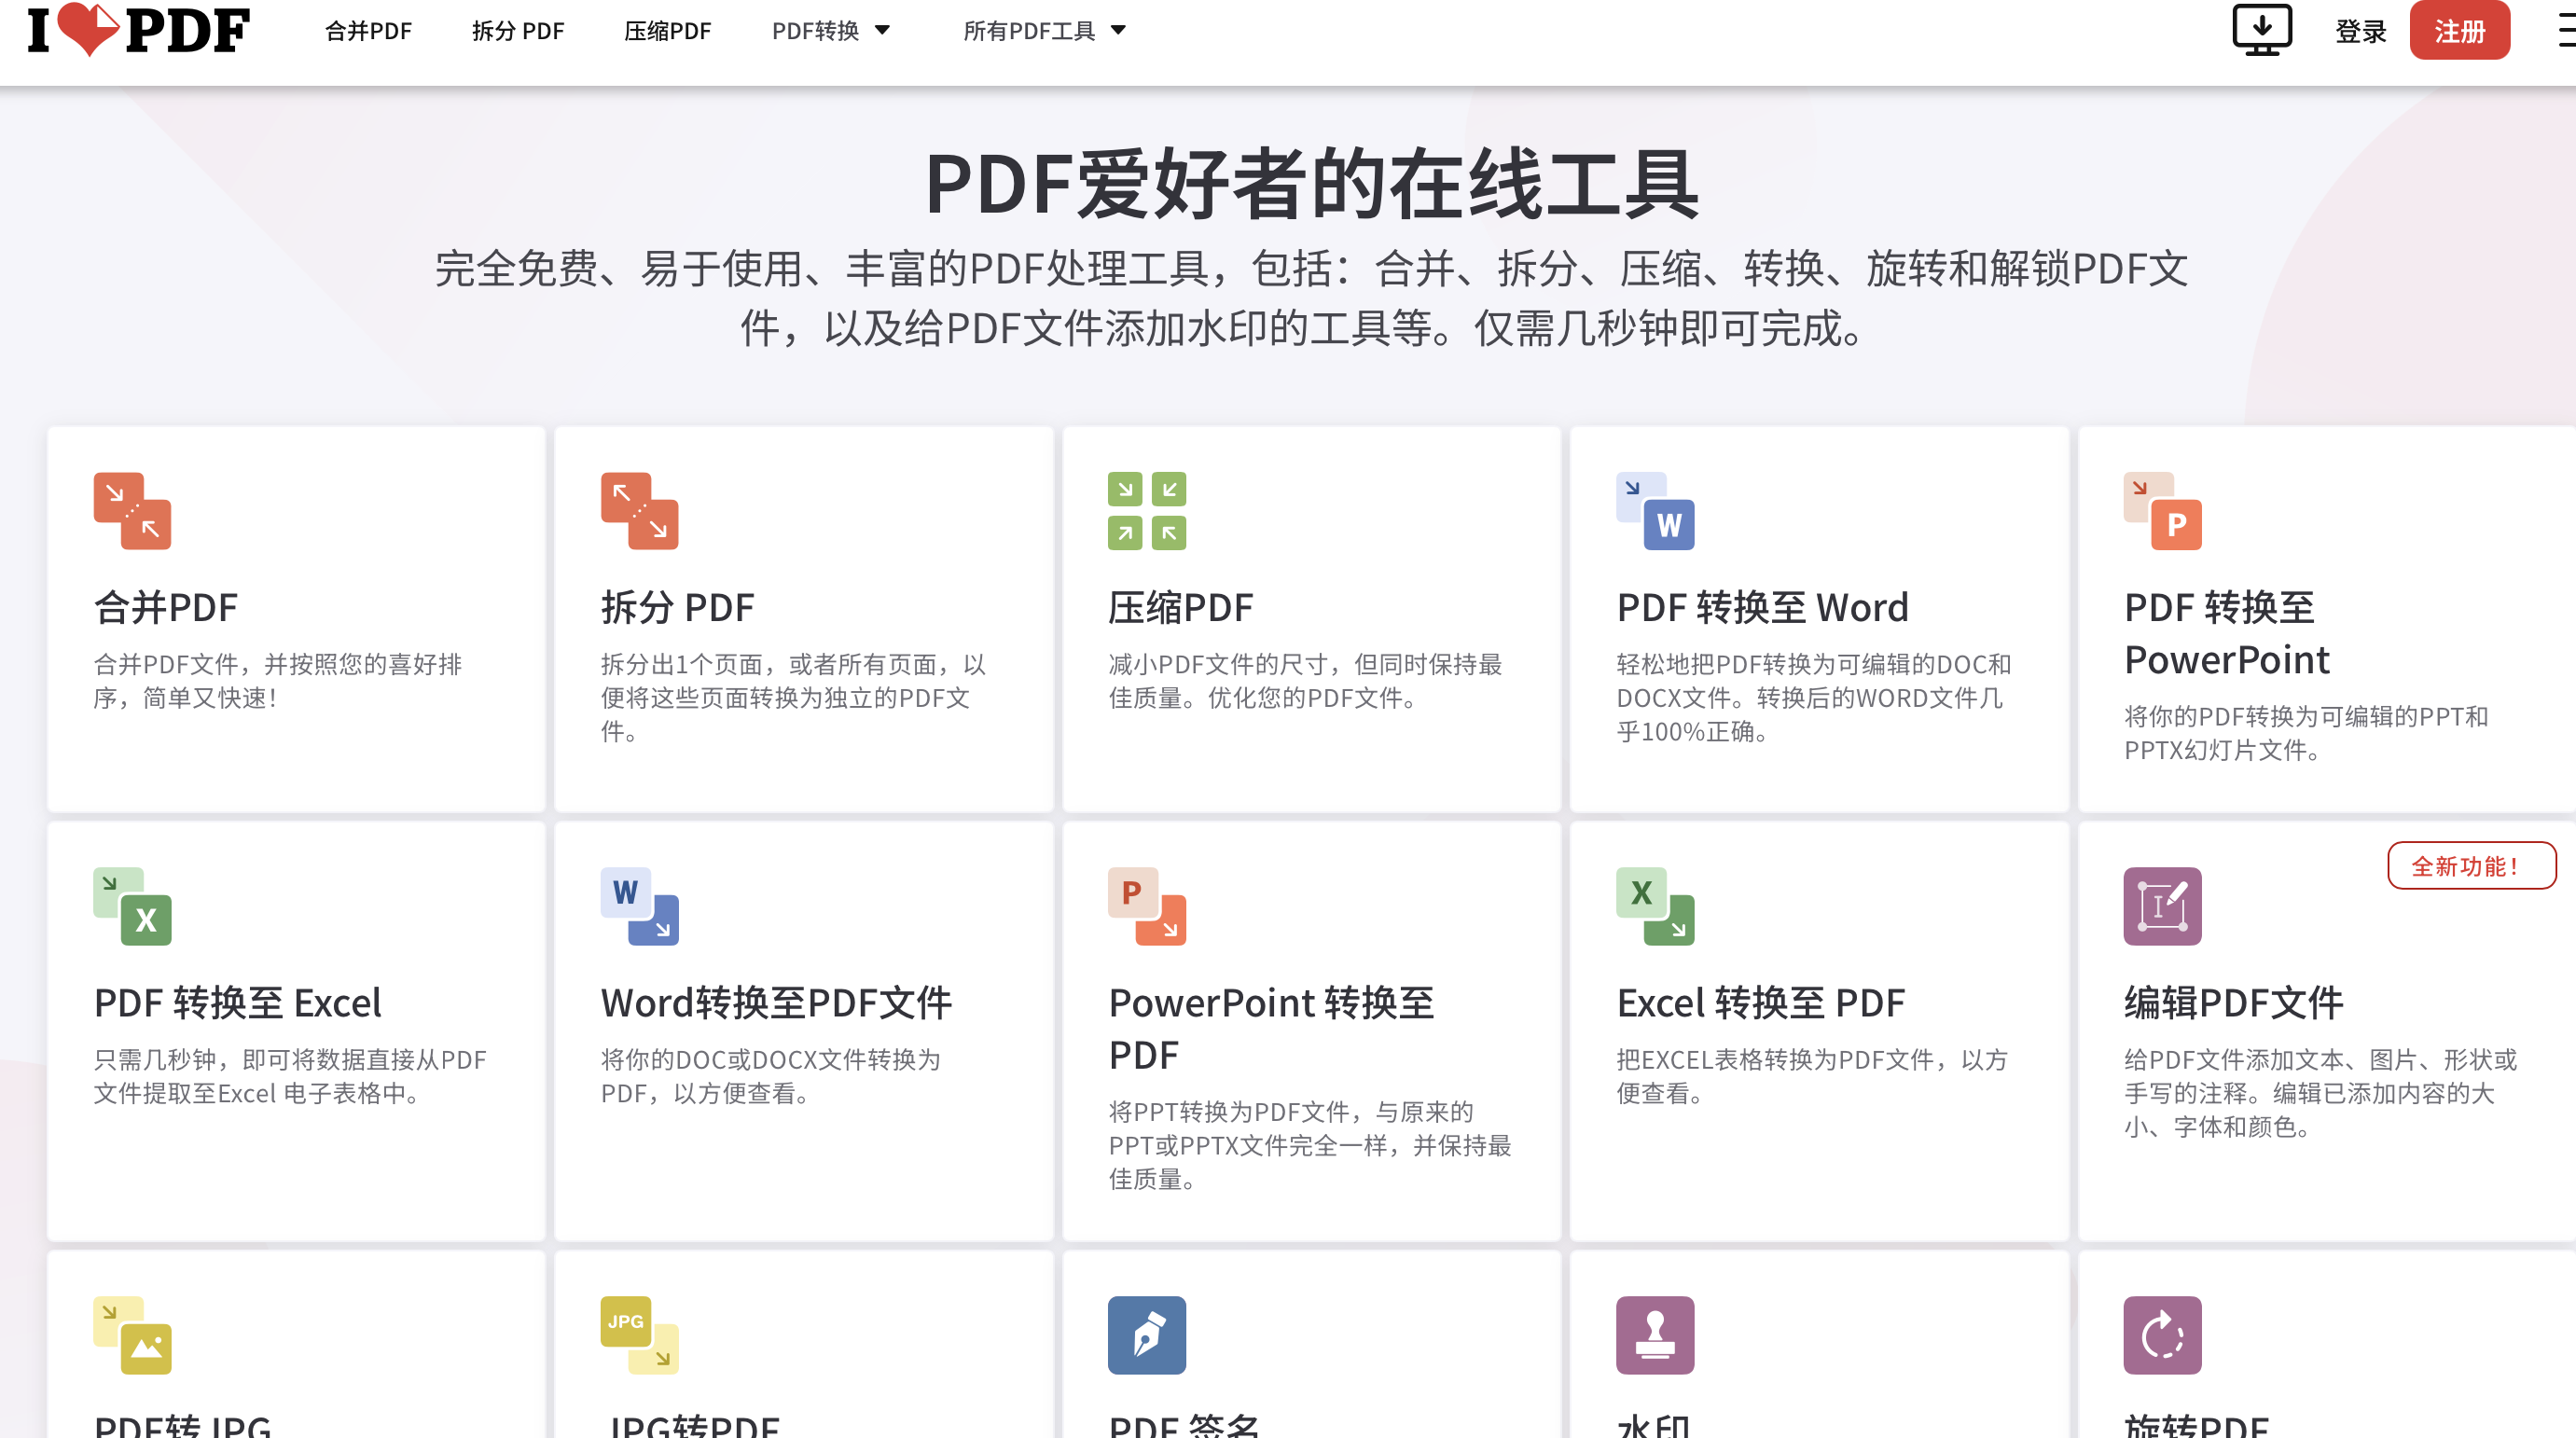Click the Rotate PDF (旋转PDF) icon
Viewport: 2576px width, 1438px height.
tap(2162, 1335)
